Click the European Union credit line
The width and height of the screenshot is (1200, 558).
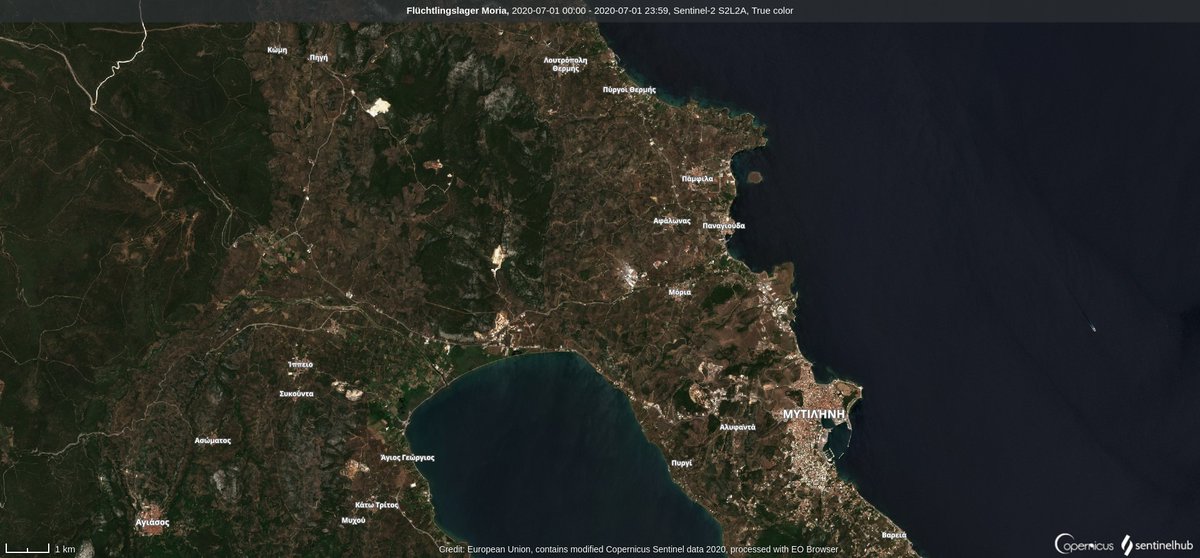pyautogui.click(x=638, y=549)
